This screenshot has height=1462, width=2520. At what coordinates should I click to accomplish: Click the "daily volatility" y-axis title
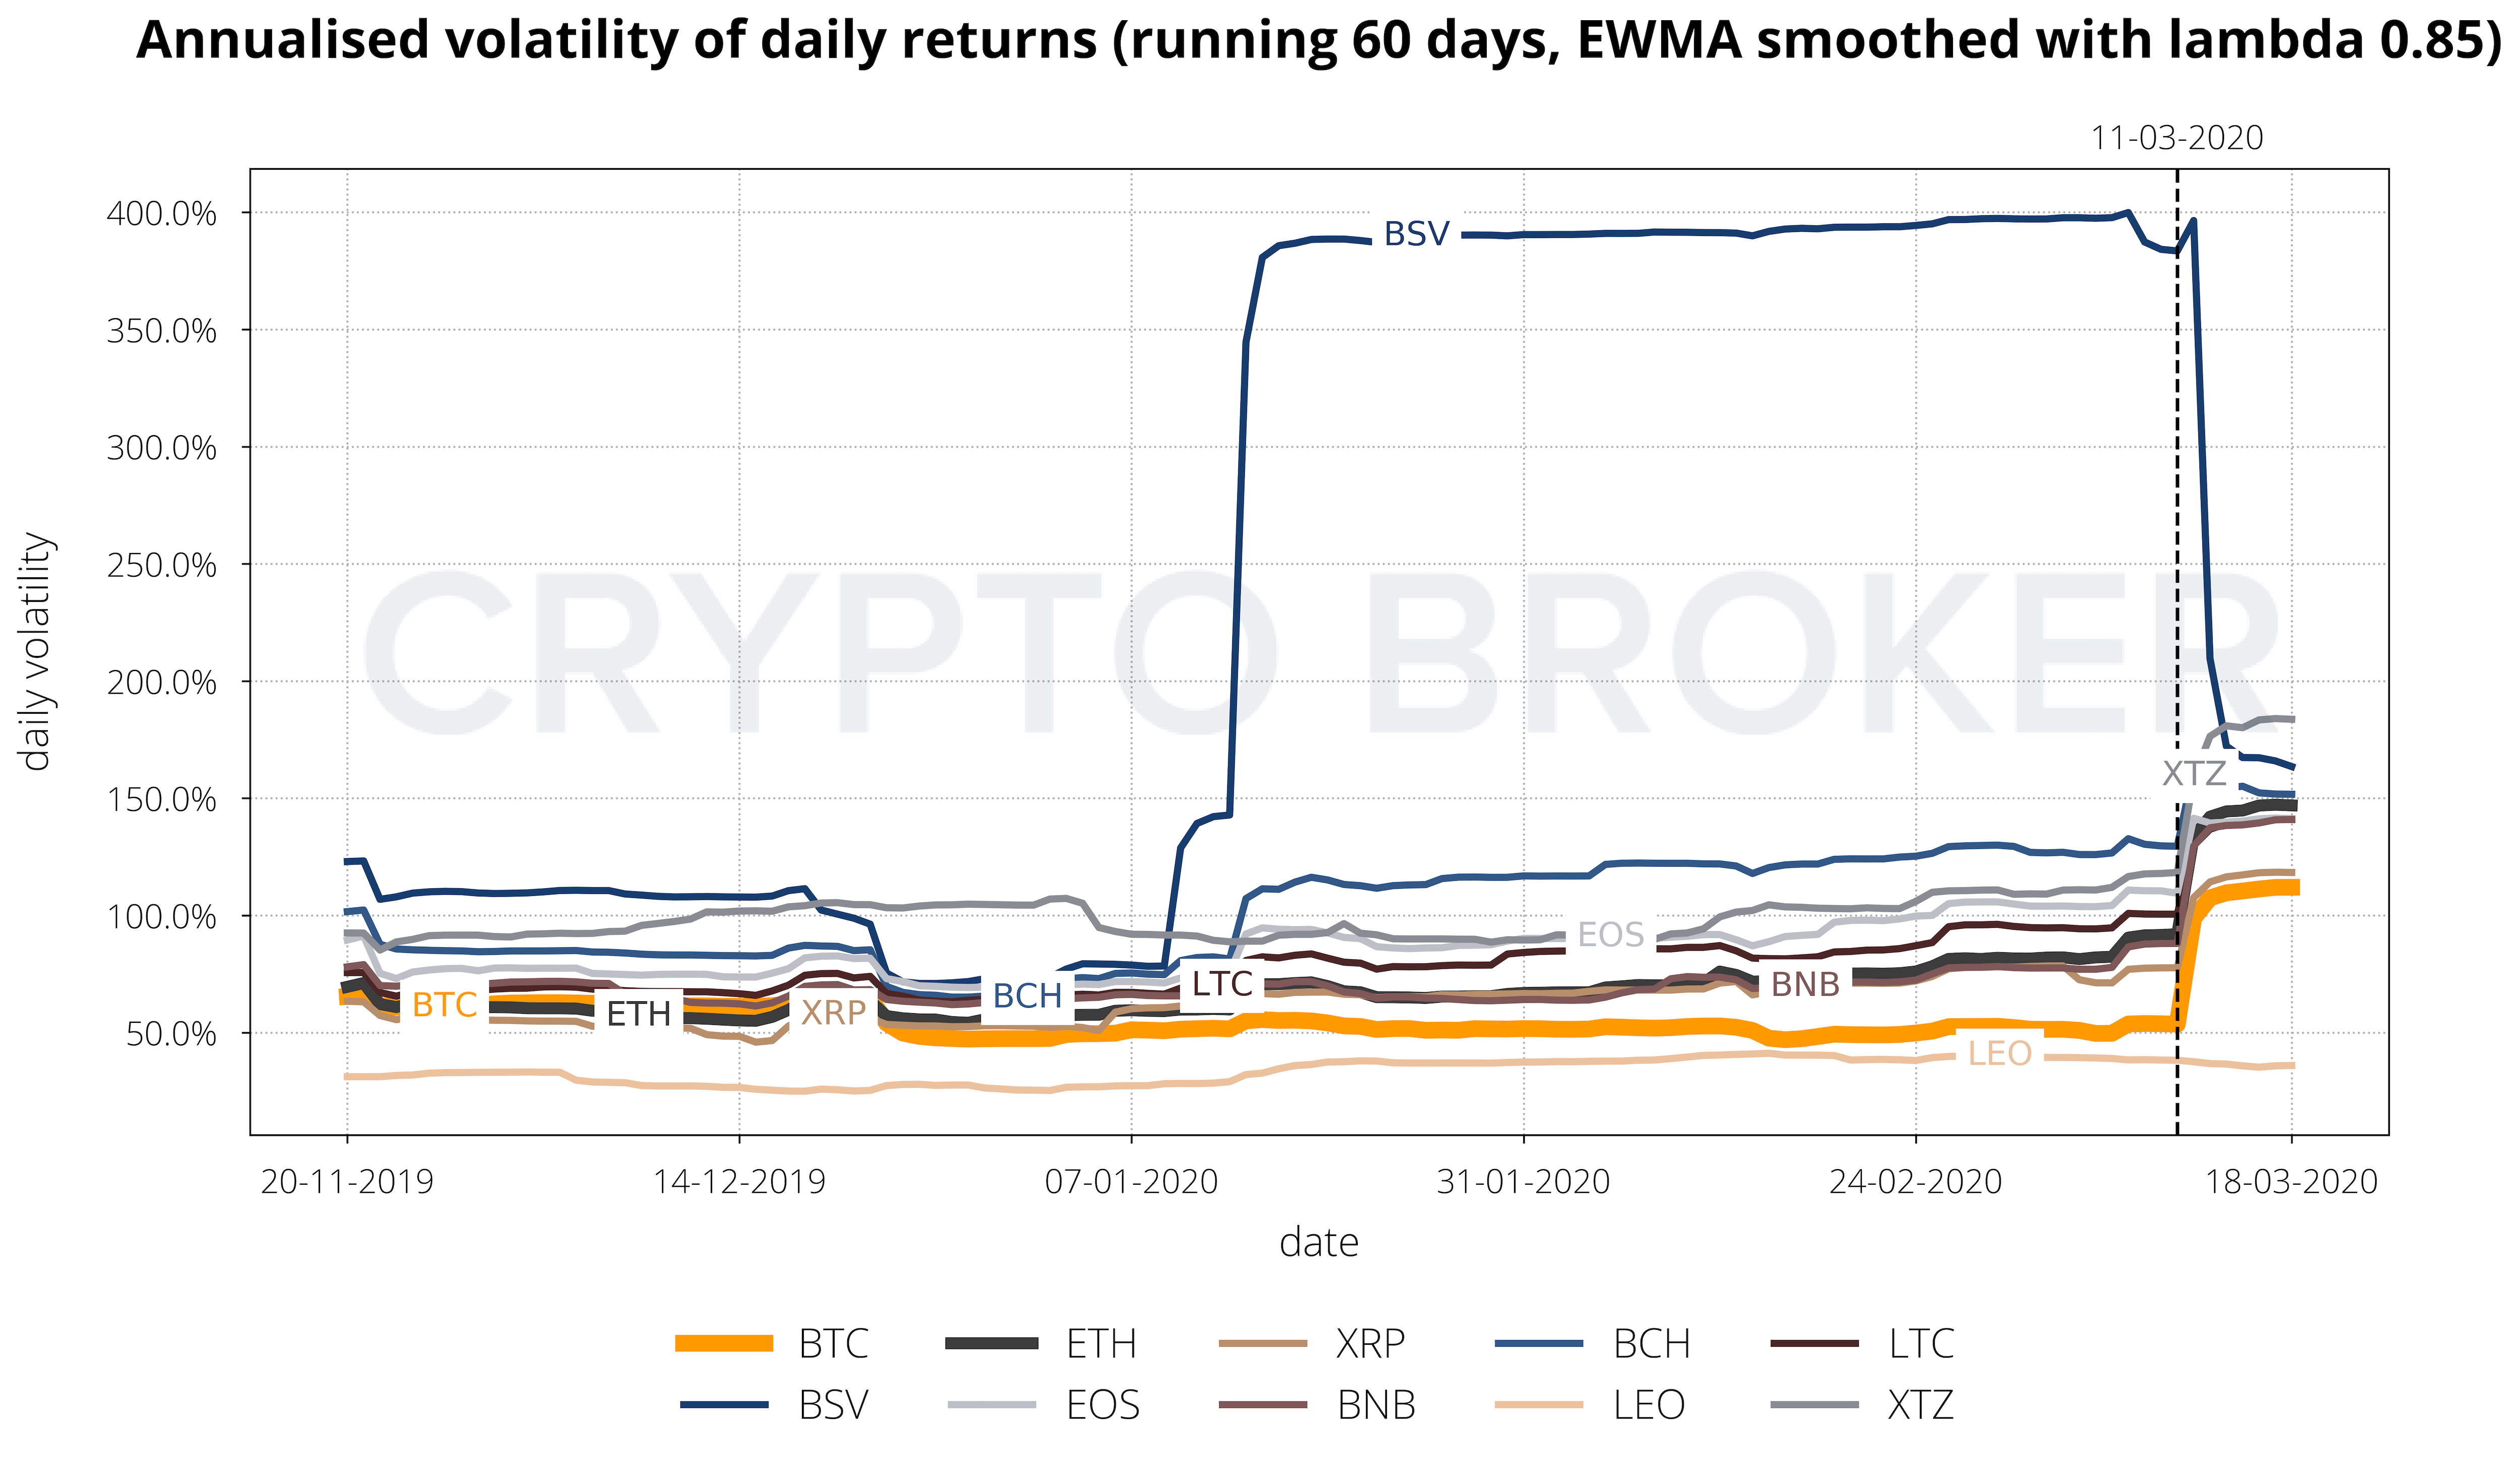tap(36, 652)
